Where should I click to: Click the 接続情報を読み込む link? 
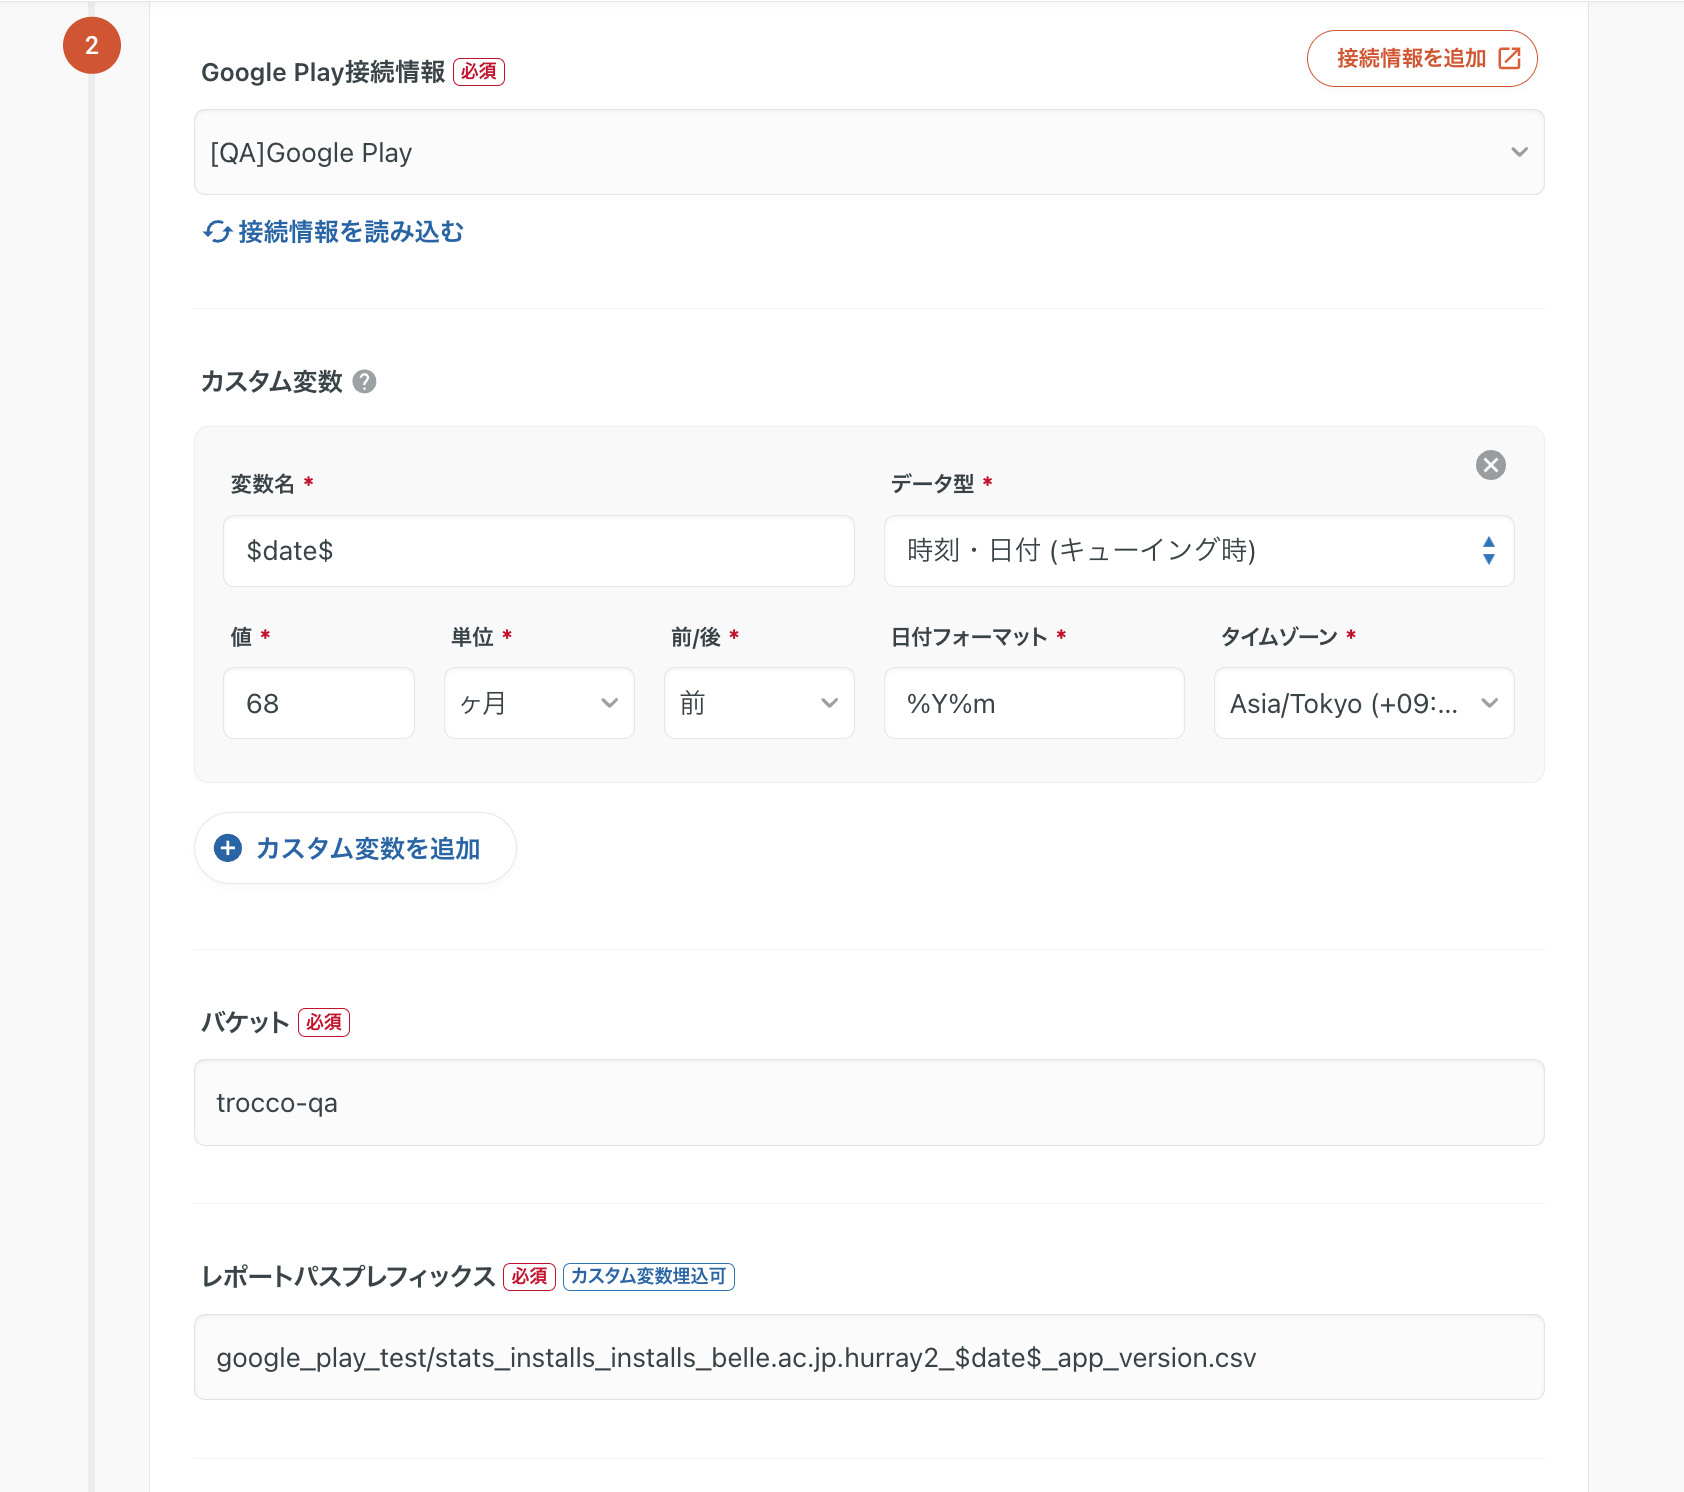coord(350,232)
